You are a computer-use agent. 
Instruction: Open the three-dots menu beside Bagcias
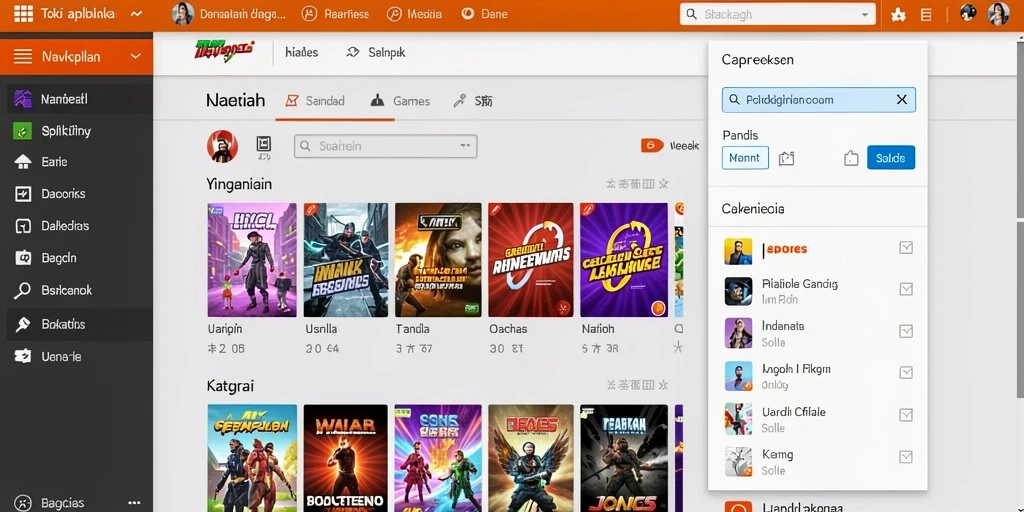click(x=135, y=503)
